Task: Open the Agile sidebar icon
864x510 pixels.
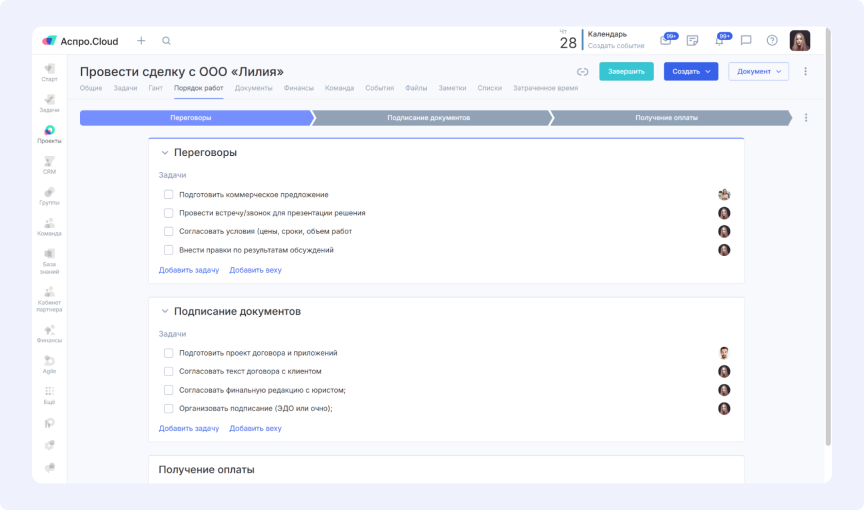Action: (x=49, y=363)
